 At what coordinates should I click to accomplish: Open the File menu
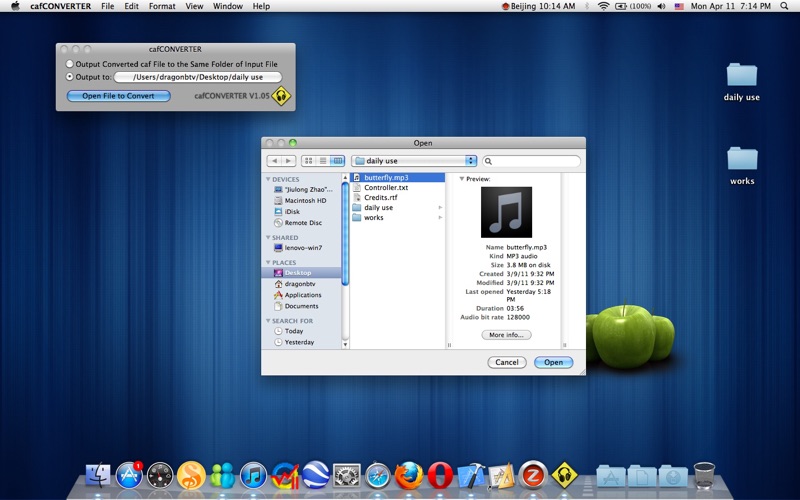(108, 6)
